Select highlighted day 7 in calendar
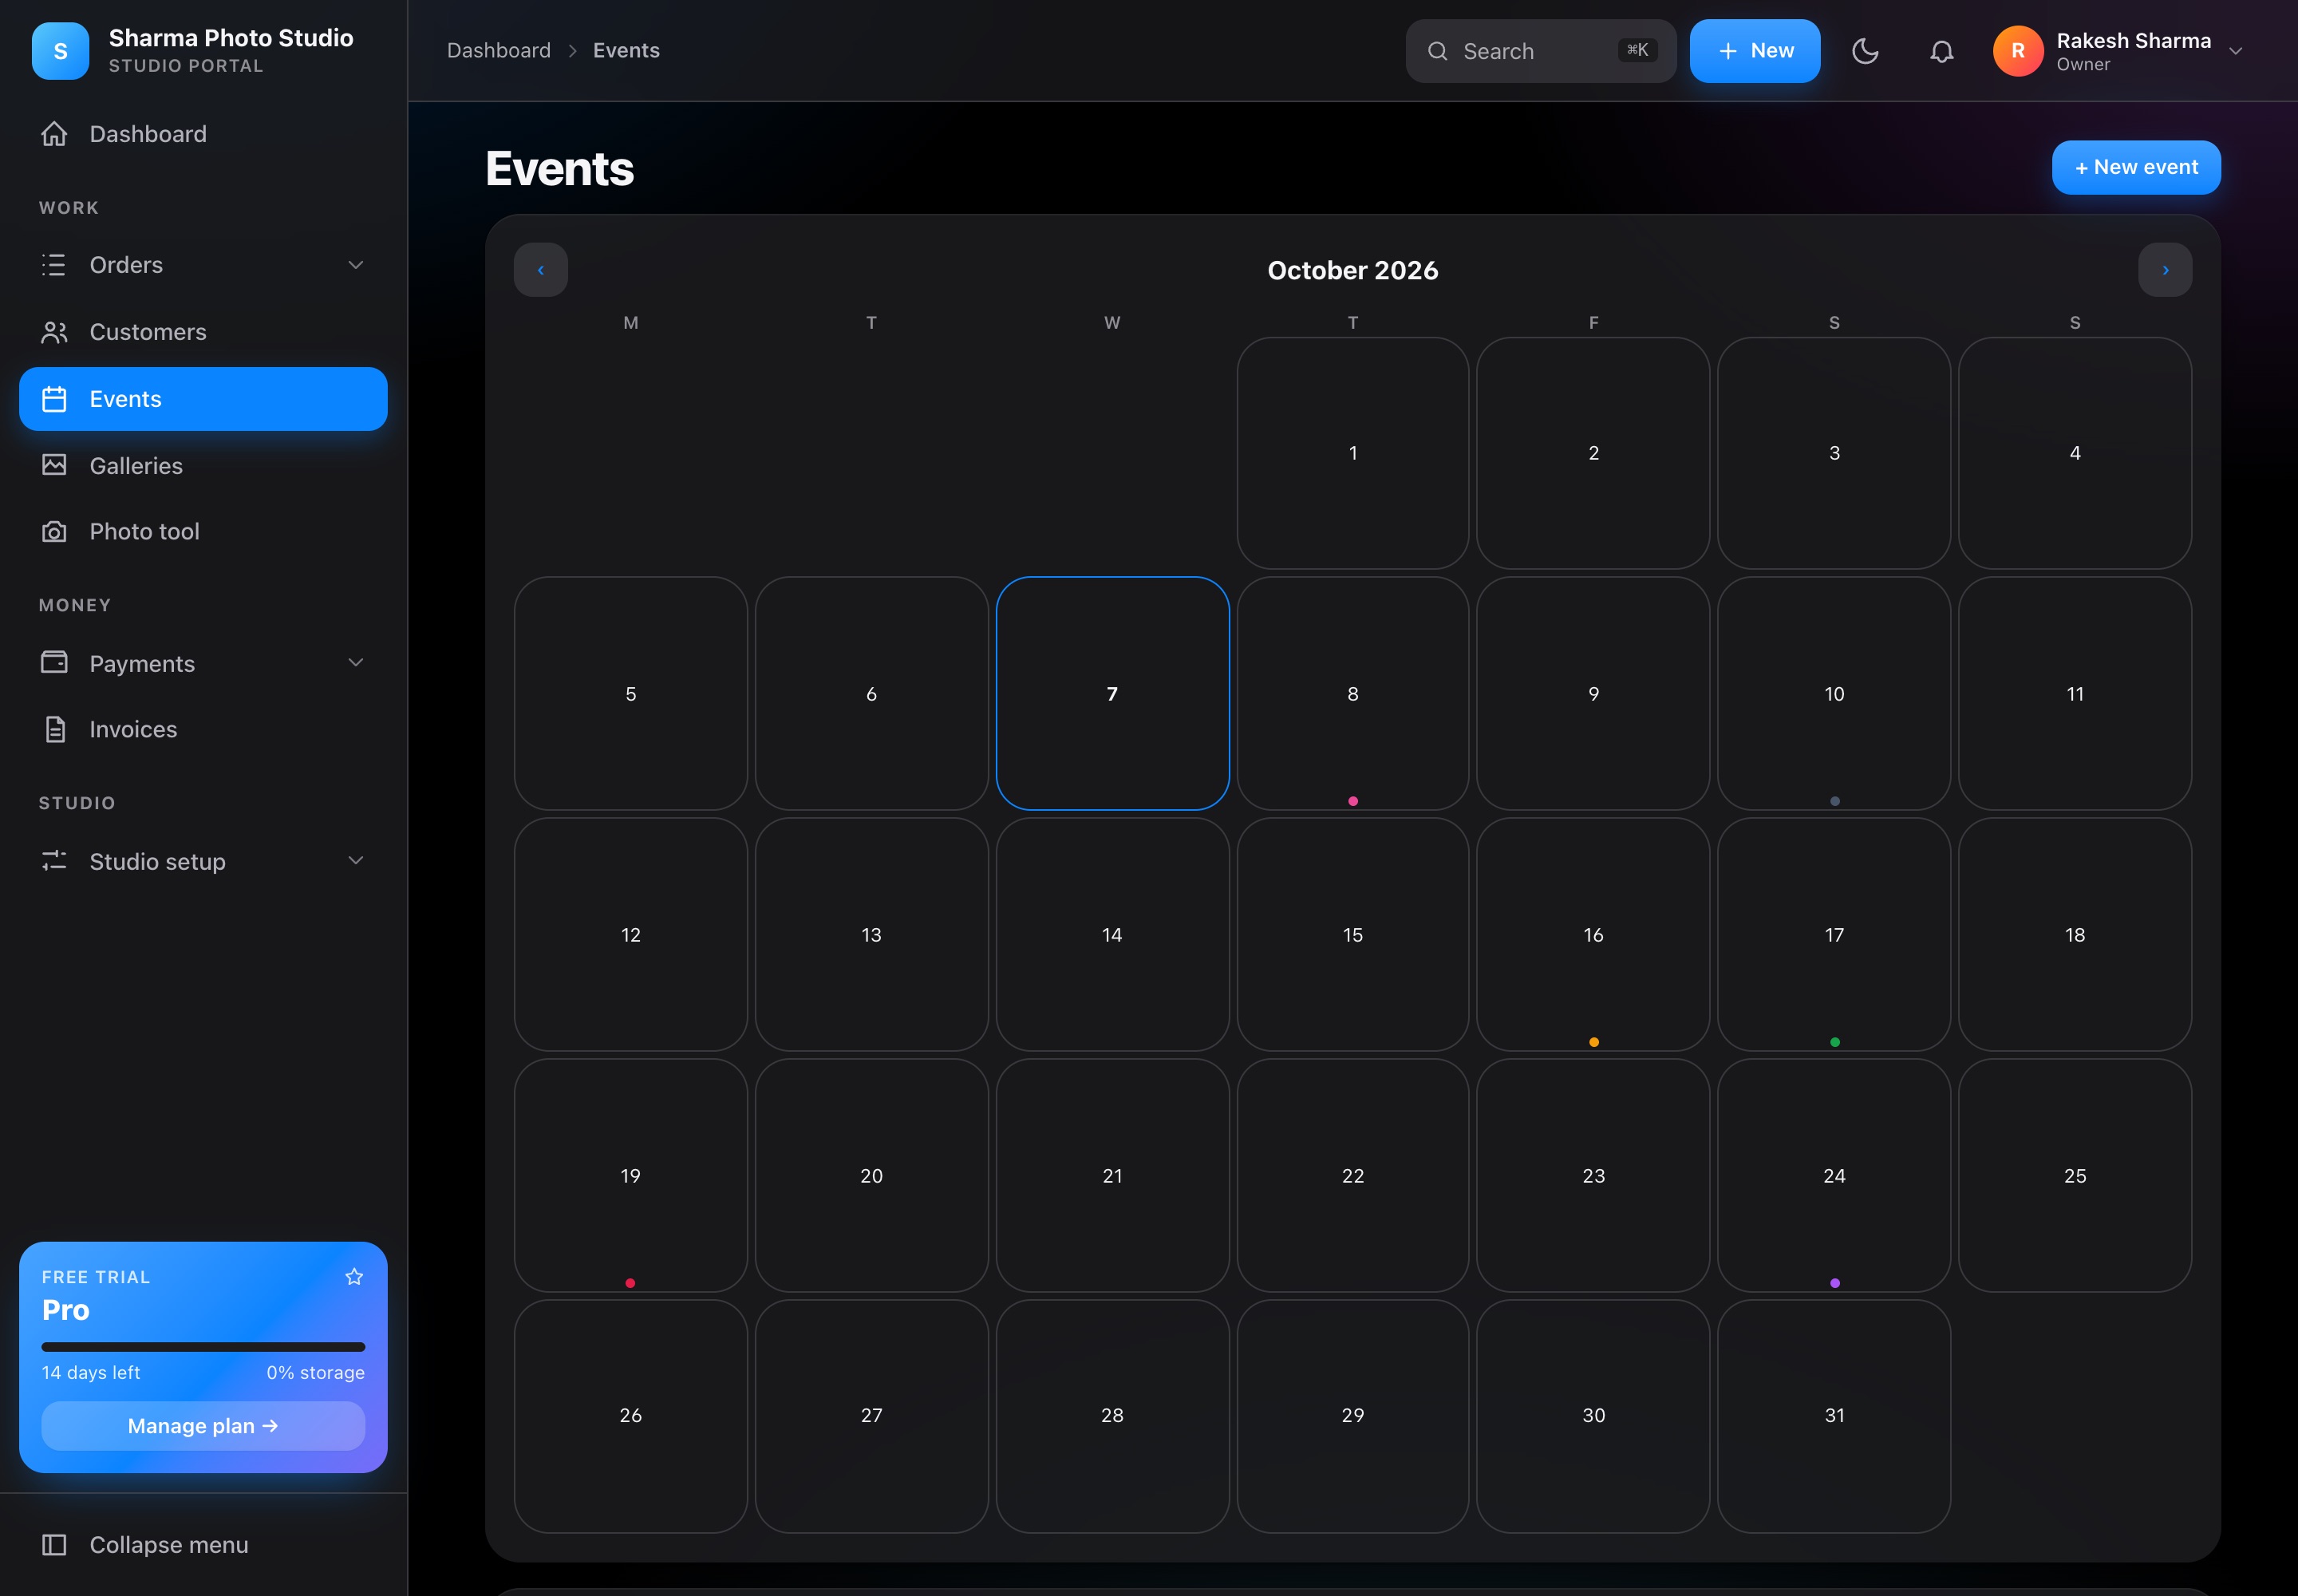 tap(1112, 693)
